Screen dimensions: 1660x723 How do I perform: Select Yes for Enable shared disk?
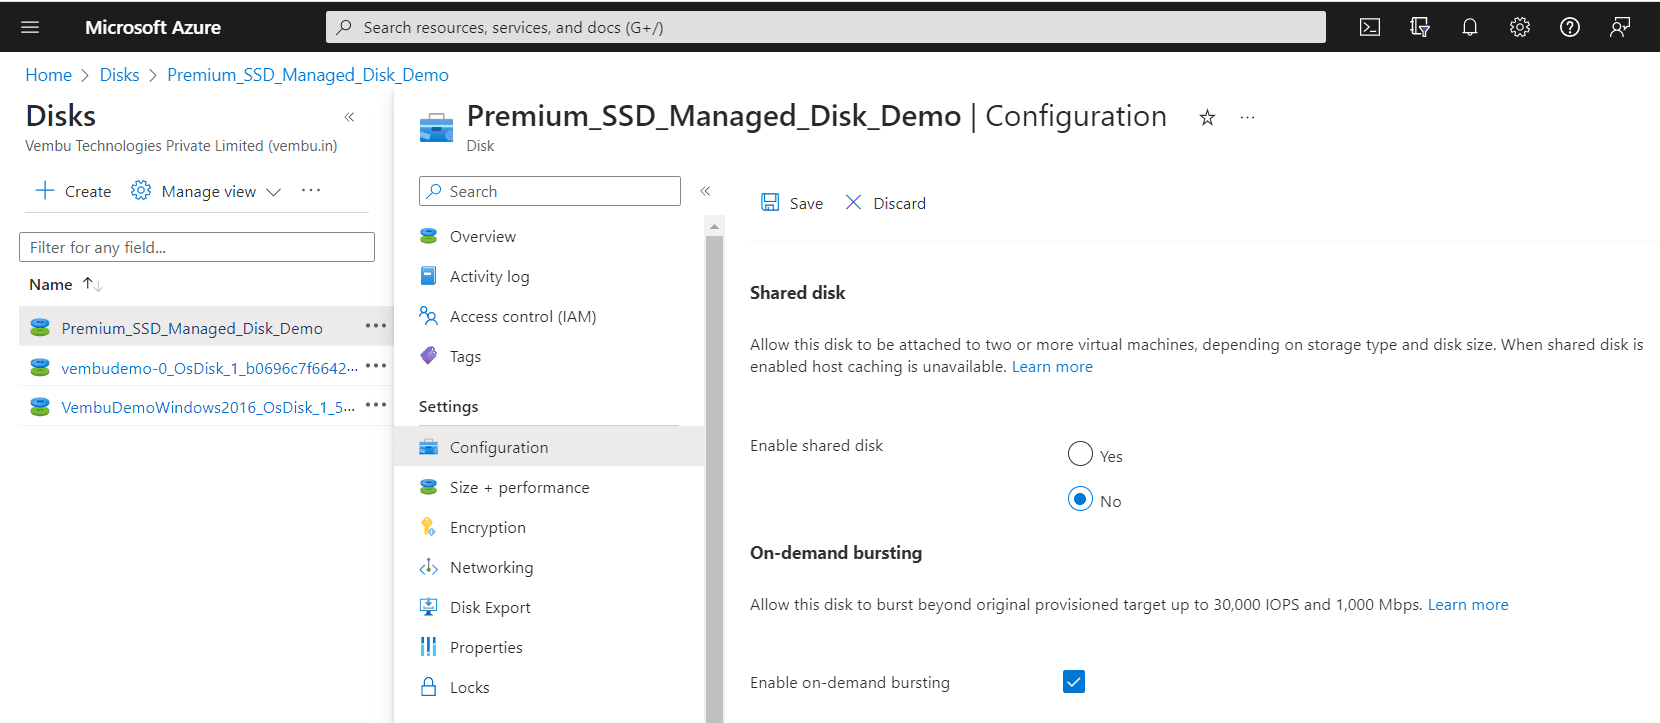[1080, 454]
